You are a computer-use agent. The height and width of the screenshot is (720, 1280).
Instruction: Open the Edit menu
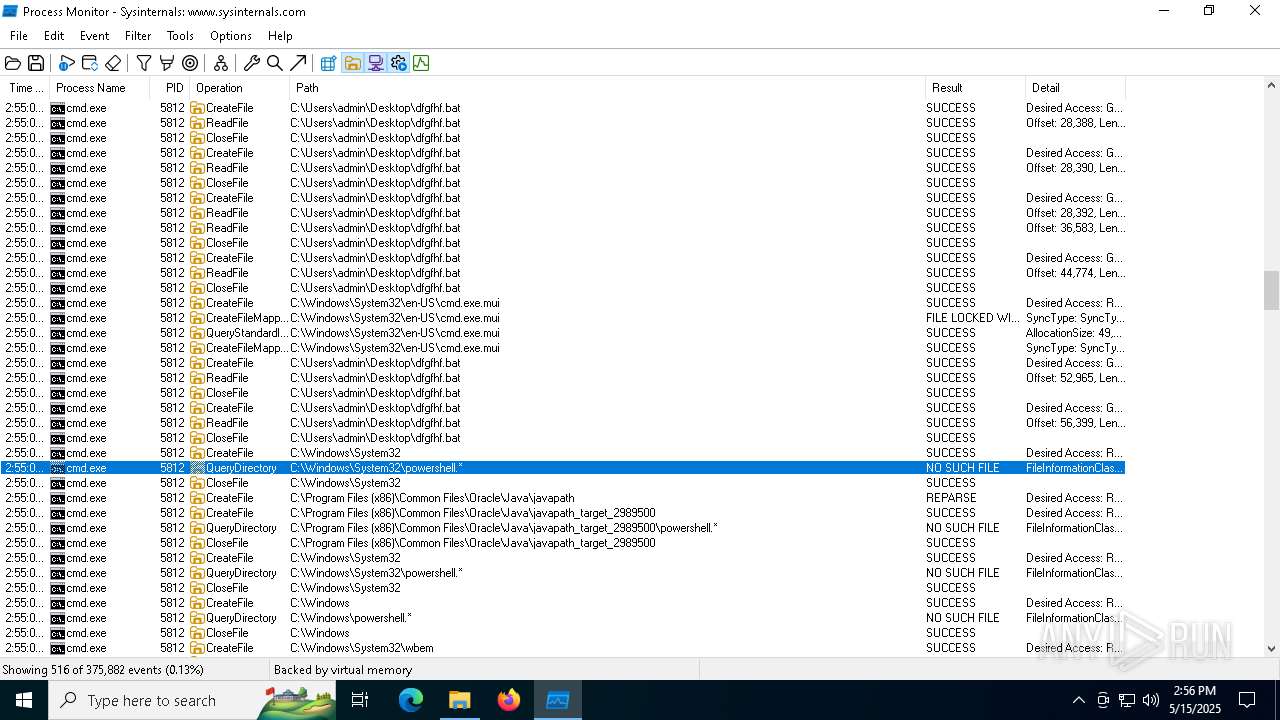coord(54,36)
